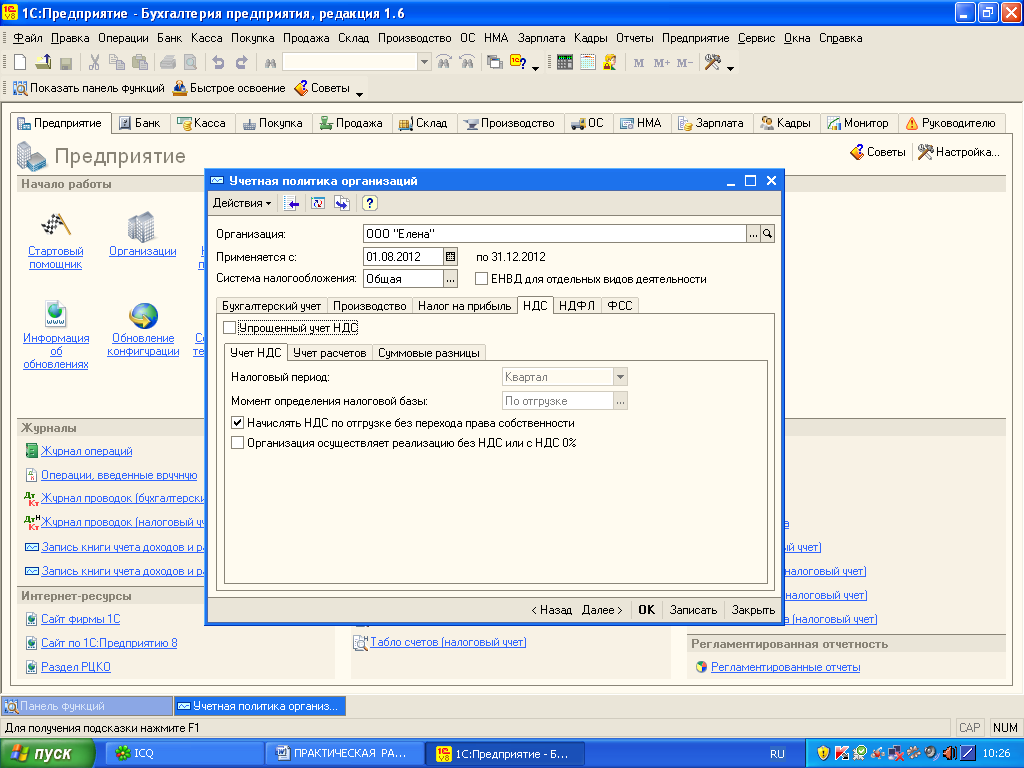Open Регламентированные отчеты link

click(785, 667)
